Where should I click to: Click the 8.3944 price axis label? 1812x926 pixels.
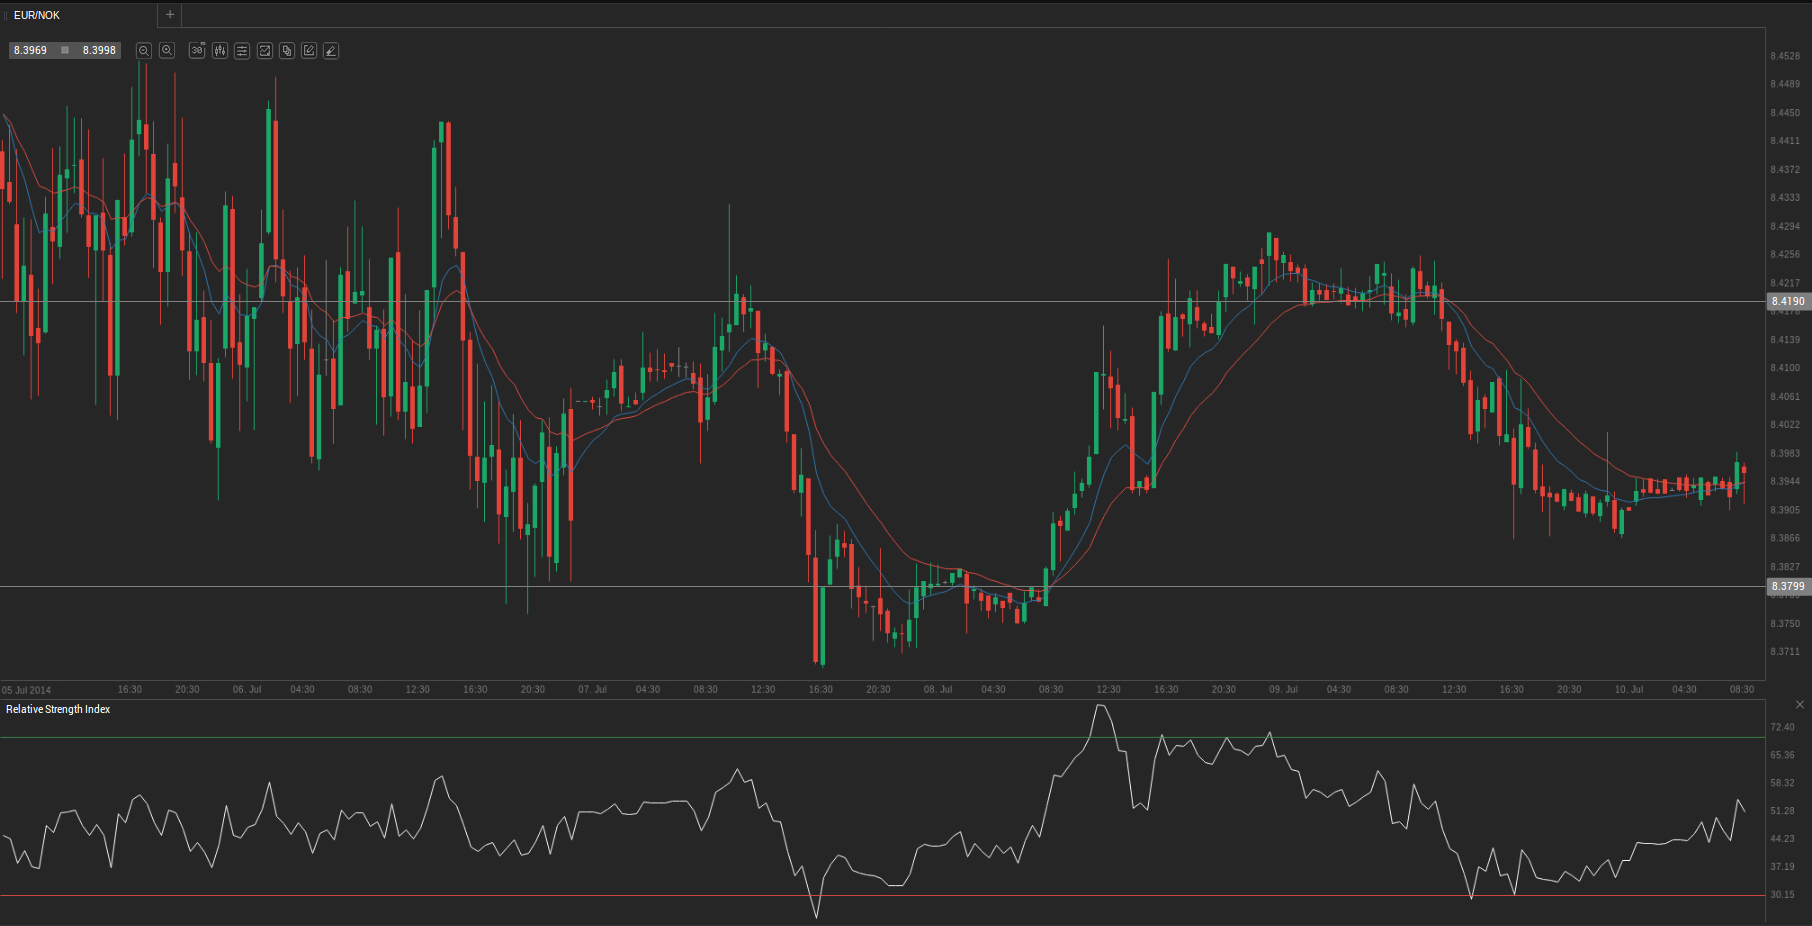(1785, 482)
